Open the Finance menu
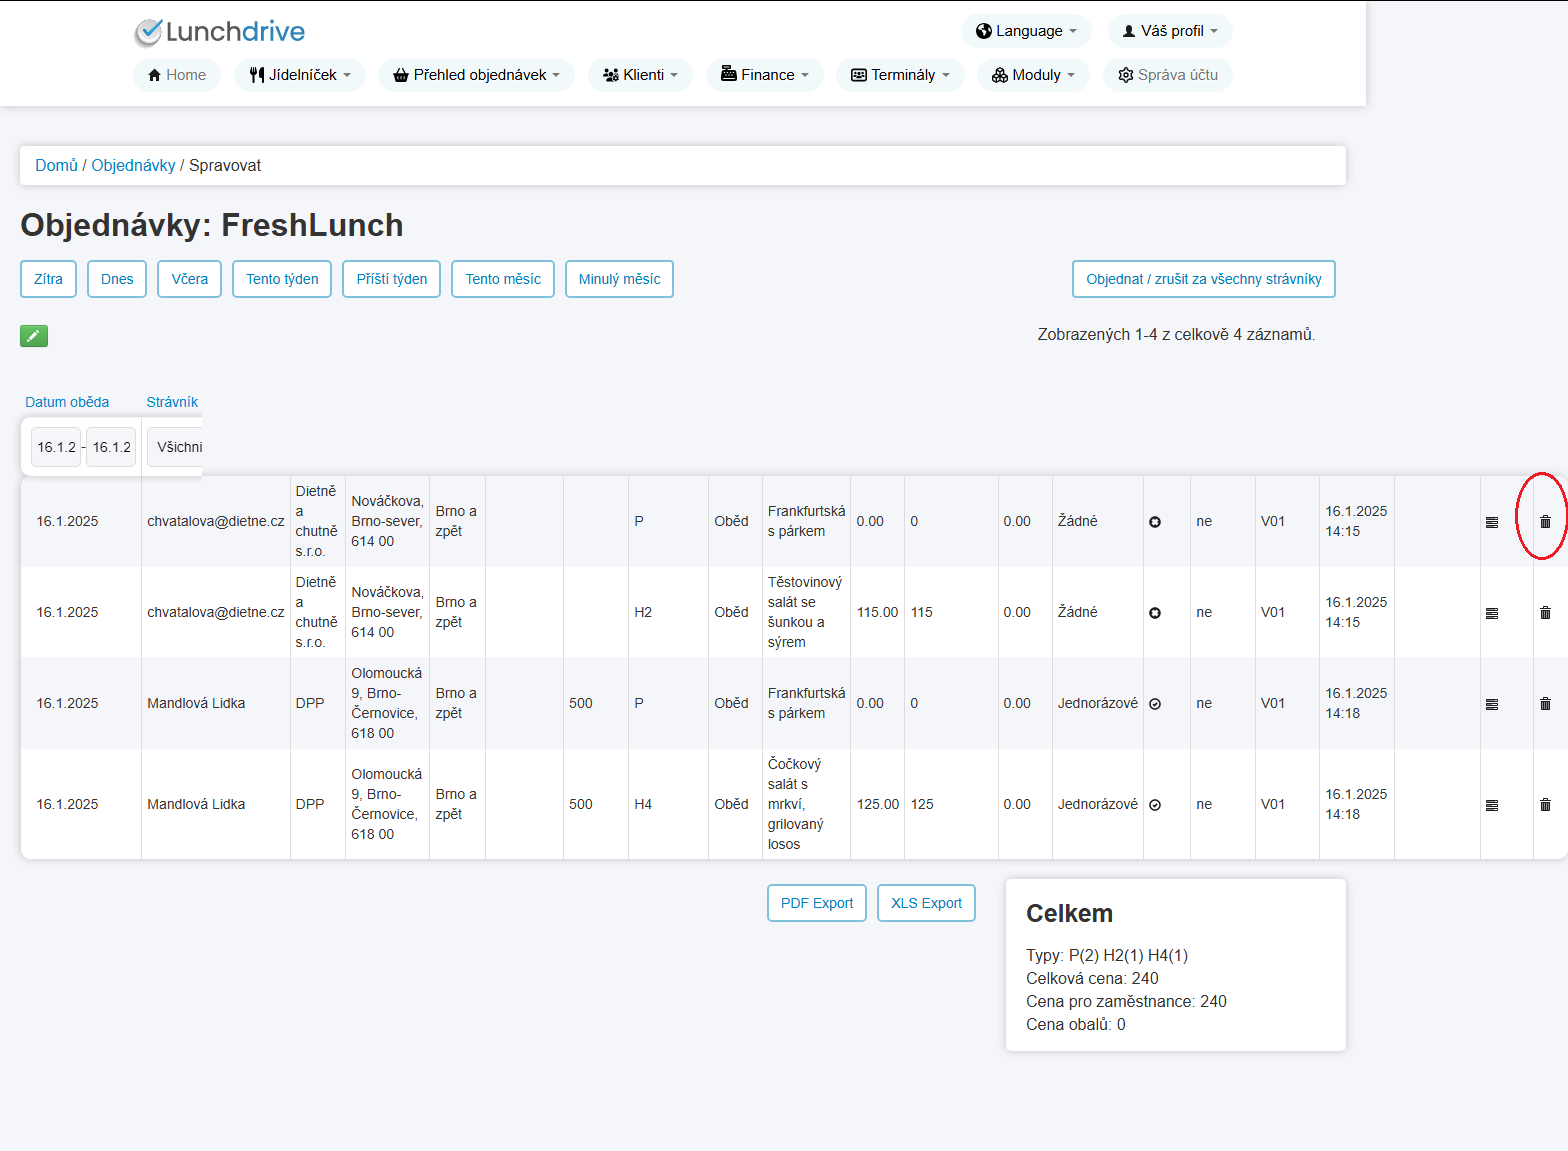This screenshot has width=1568, height=1151. coord(764,75)
